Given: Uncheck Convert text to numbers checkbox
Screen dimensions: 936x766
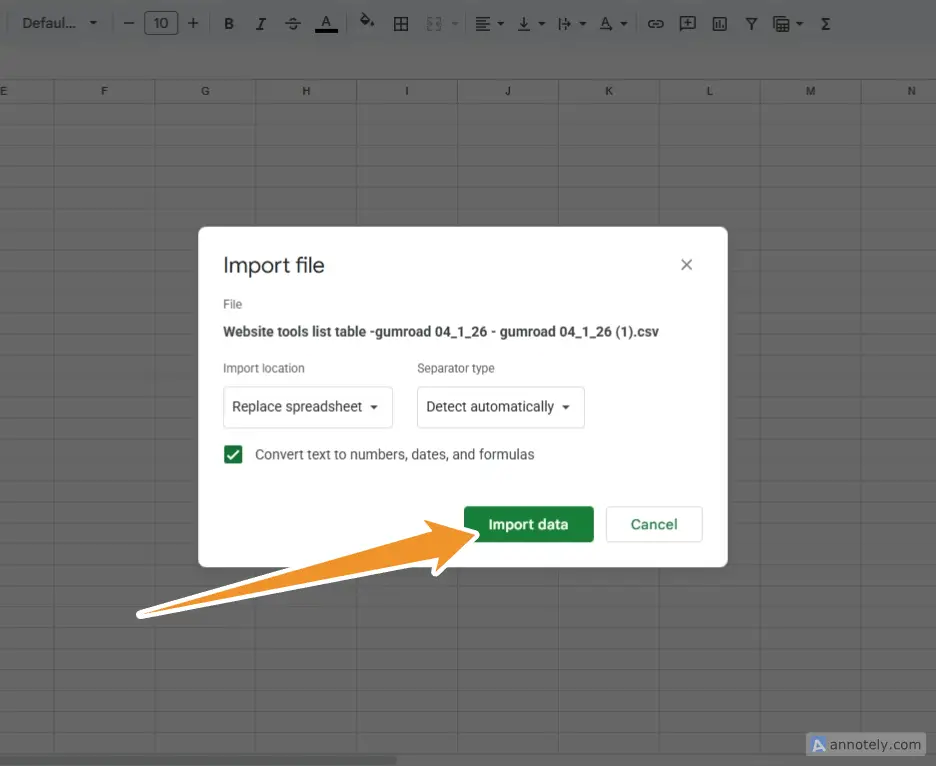Looking at the screenshot, I should coord(233,455).
